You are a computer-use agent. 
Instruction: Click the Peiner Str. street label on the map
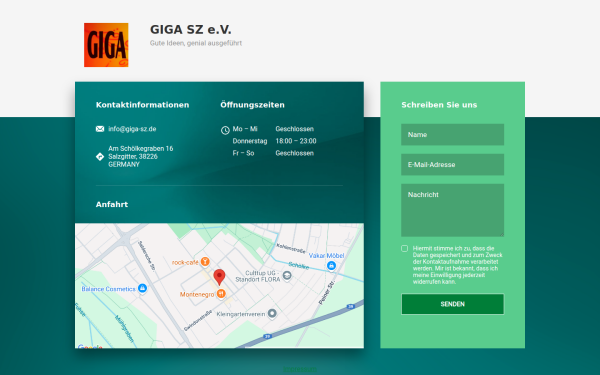(327, 292)
